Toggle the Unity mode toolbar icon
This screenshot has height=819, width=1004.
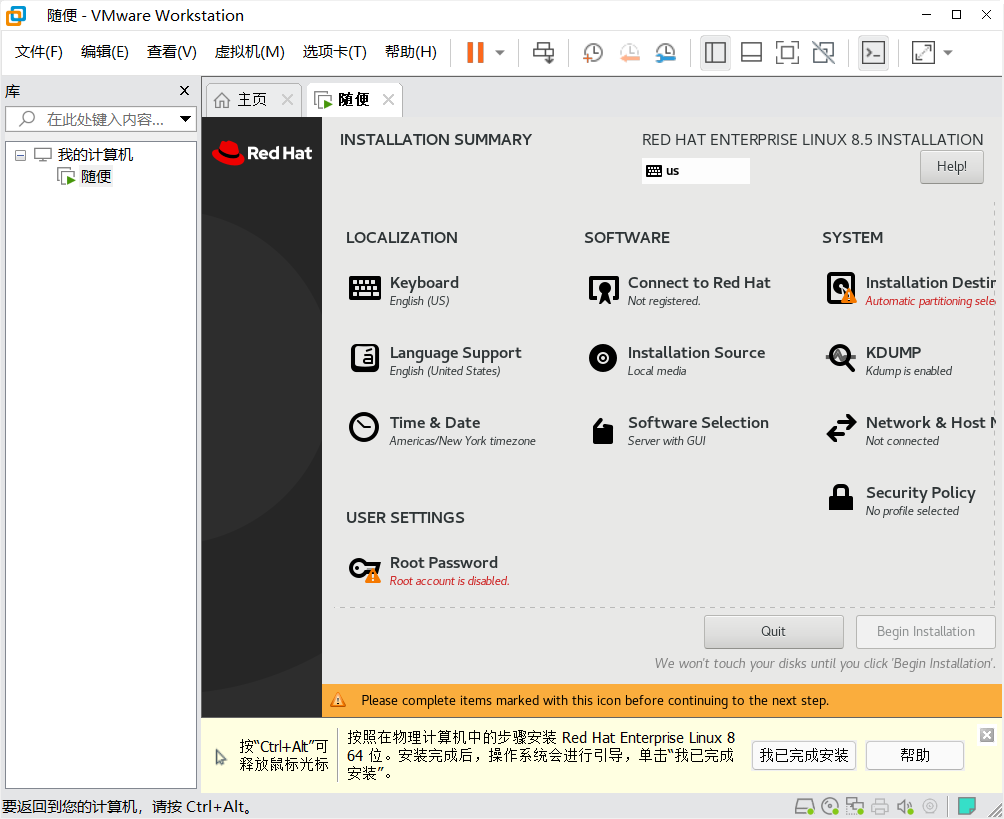point(823,53)
